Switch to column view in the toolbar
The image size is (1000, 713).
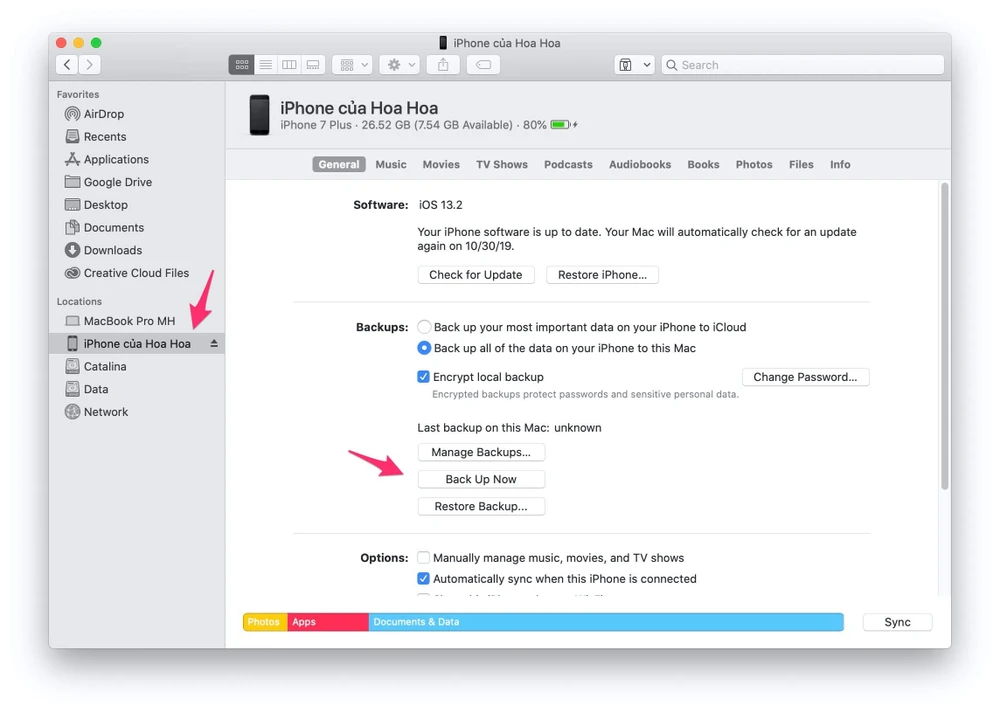click(x=289, y=65)
